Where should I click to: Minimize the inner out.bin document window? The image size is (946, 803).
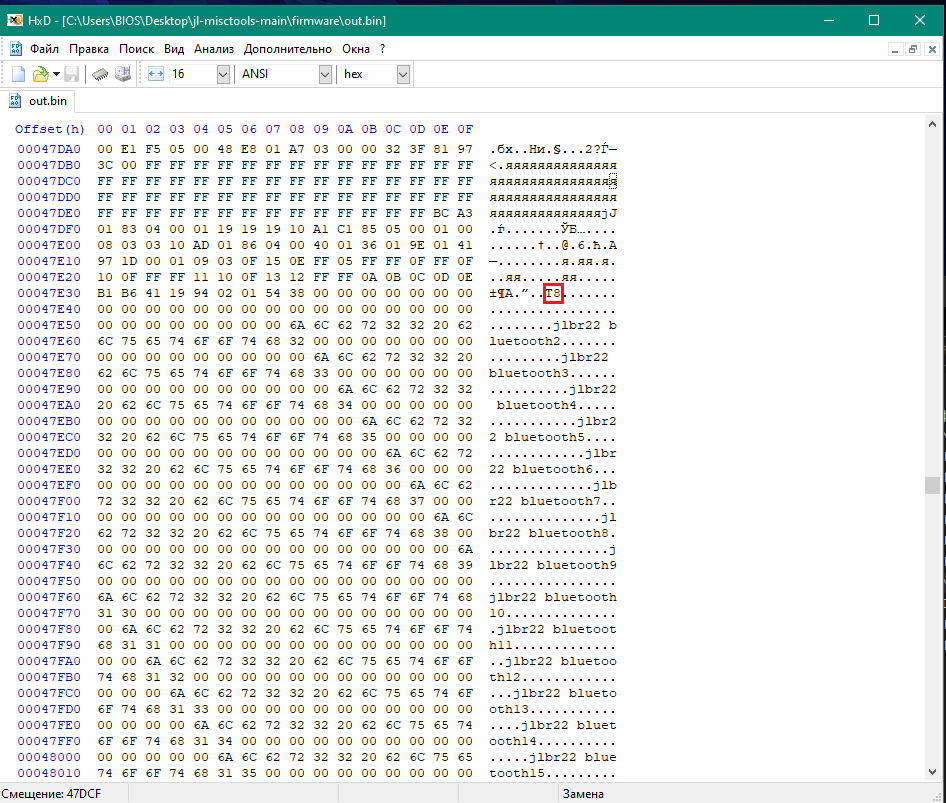895,49
